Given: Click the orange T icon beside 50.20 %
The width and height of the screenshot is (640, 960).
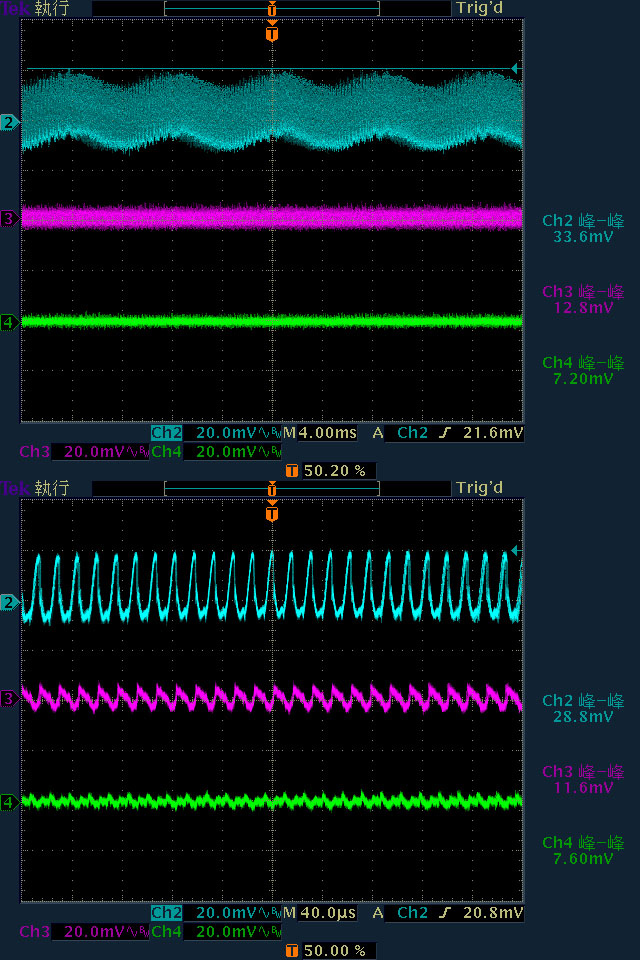Looking at the screenshot, I should coord(292,471).
